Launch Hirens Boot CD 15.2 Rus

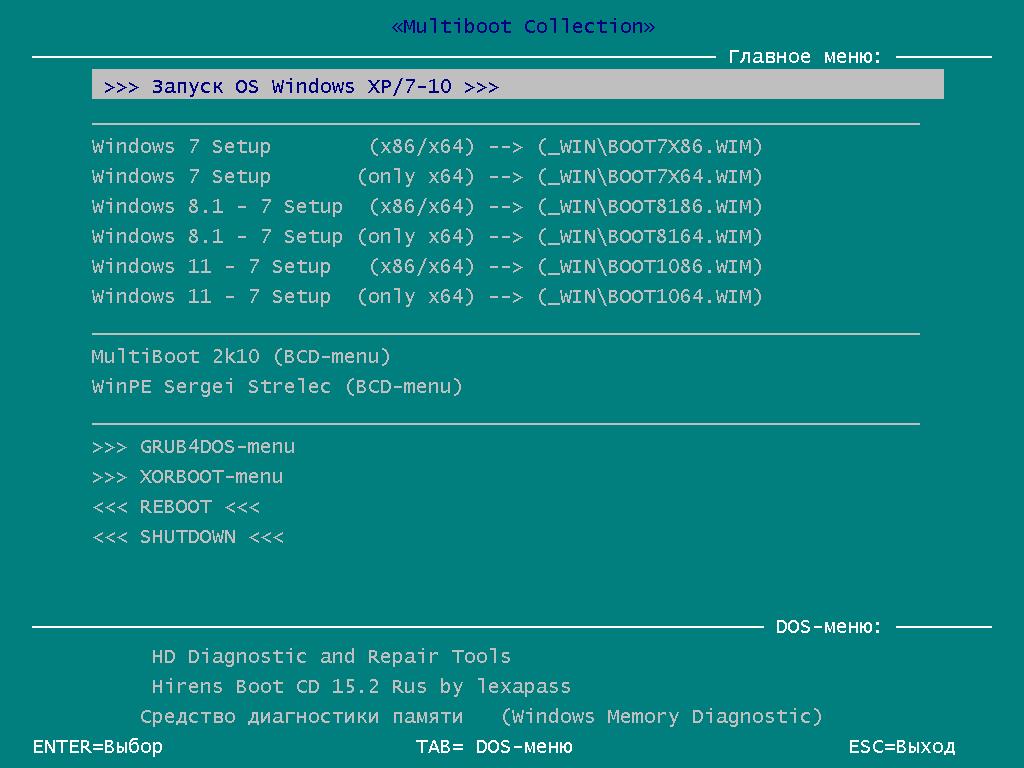tap(361, 687)
